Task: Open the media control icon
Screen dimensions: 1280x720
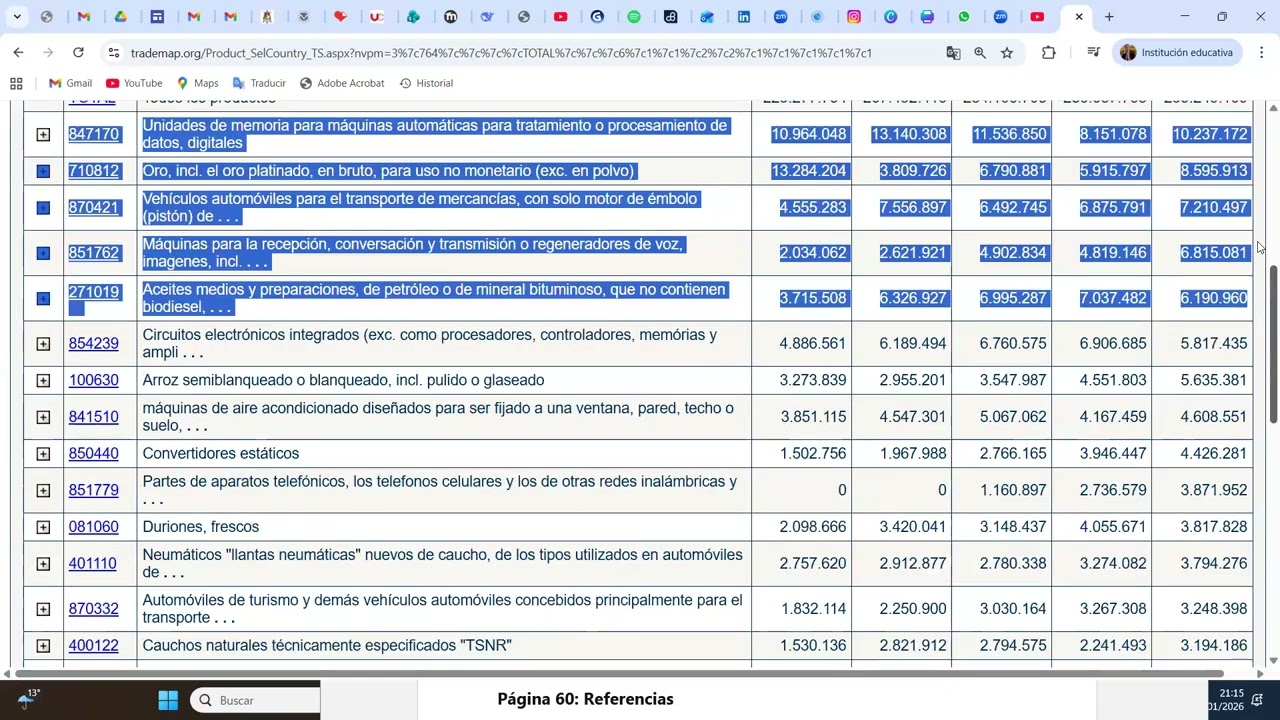Action: [x=1093, y=53]
